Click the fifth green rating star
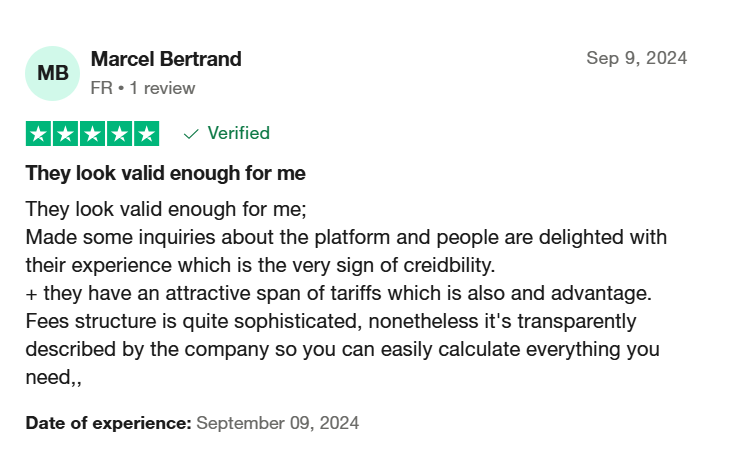This screenshot has height=466, width=740. coord(147,134)
